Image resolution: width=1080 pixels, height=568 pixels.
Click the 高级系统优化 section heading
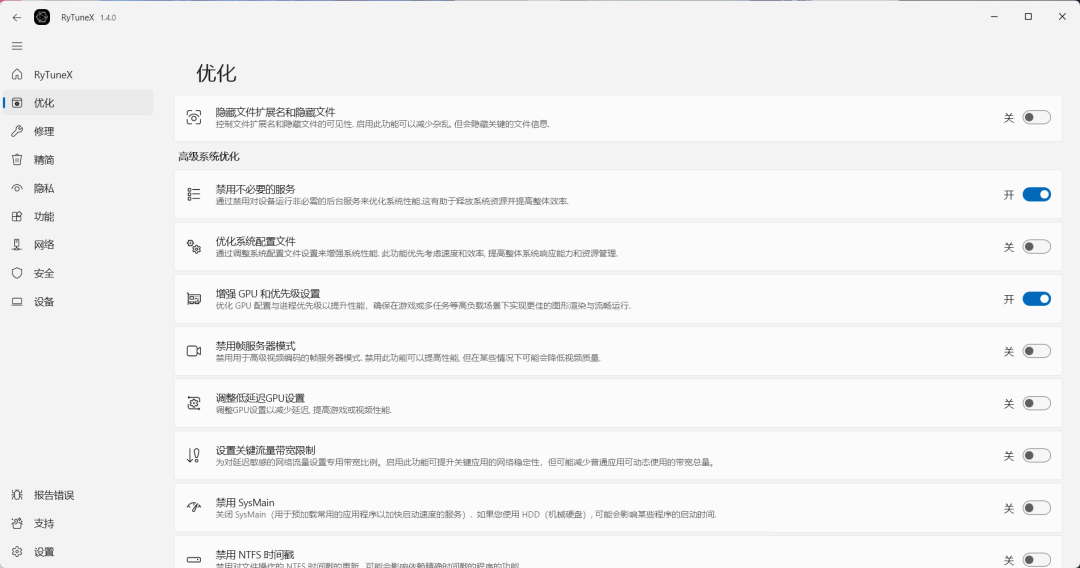tap(209, 157)
